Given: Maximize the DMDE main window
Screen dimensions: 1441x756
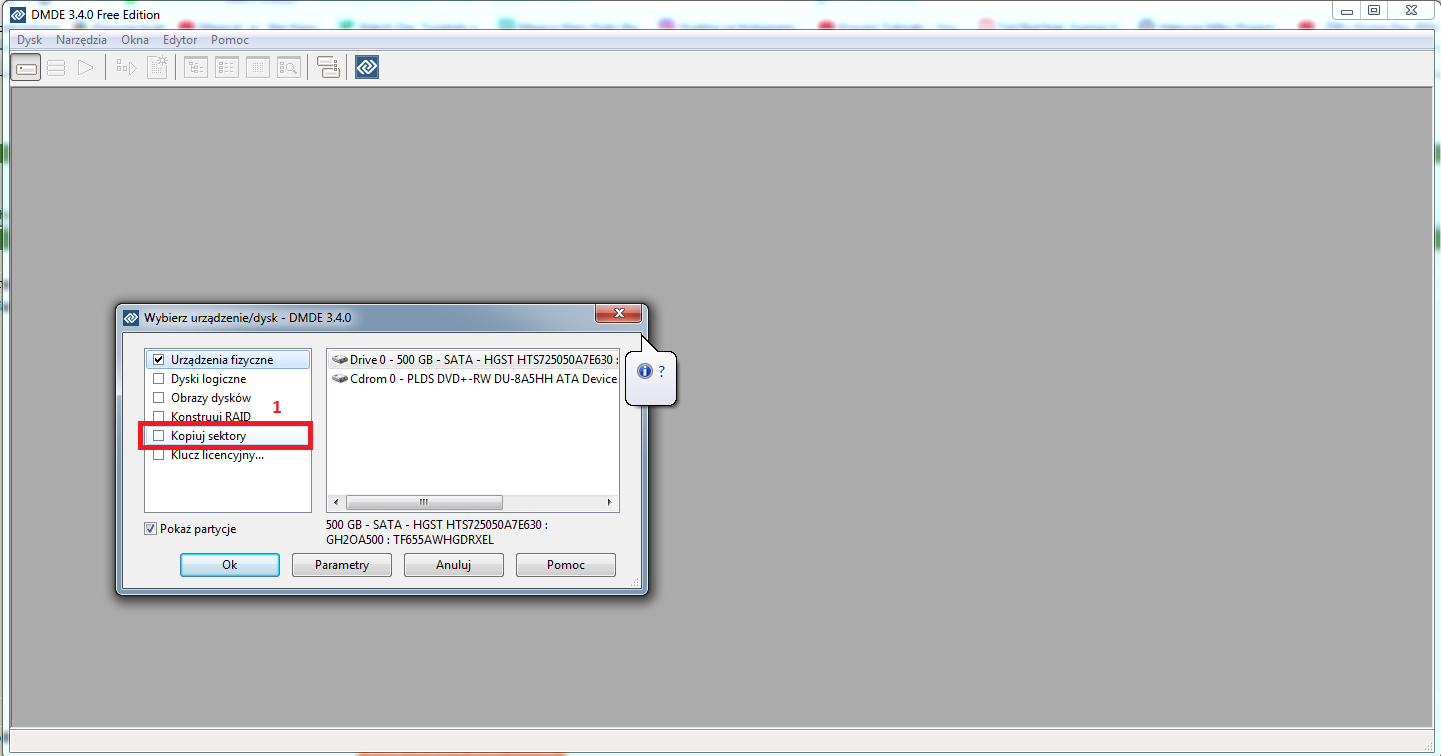Looking at the screenshot, I should click(1374, 10).
